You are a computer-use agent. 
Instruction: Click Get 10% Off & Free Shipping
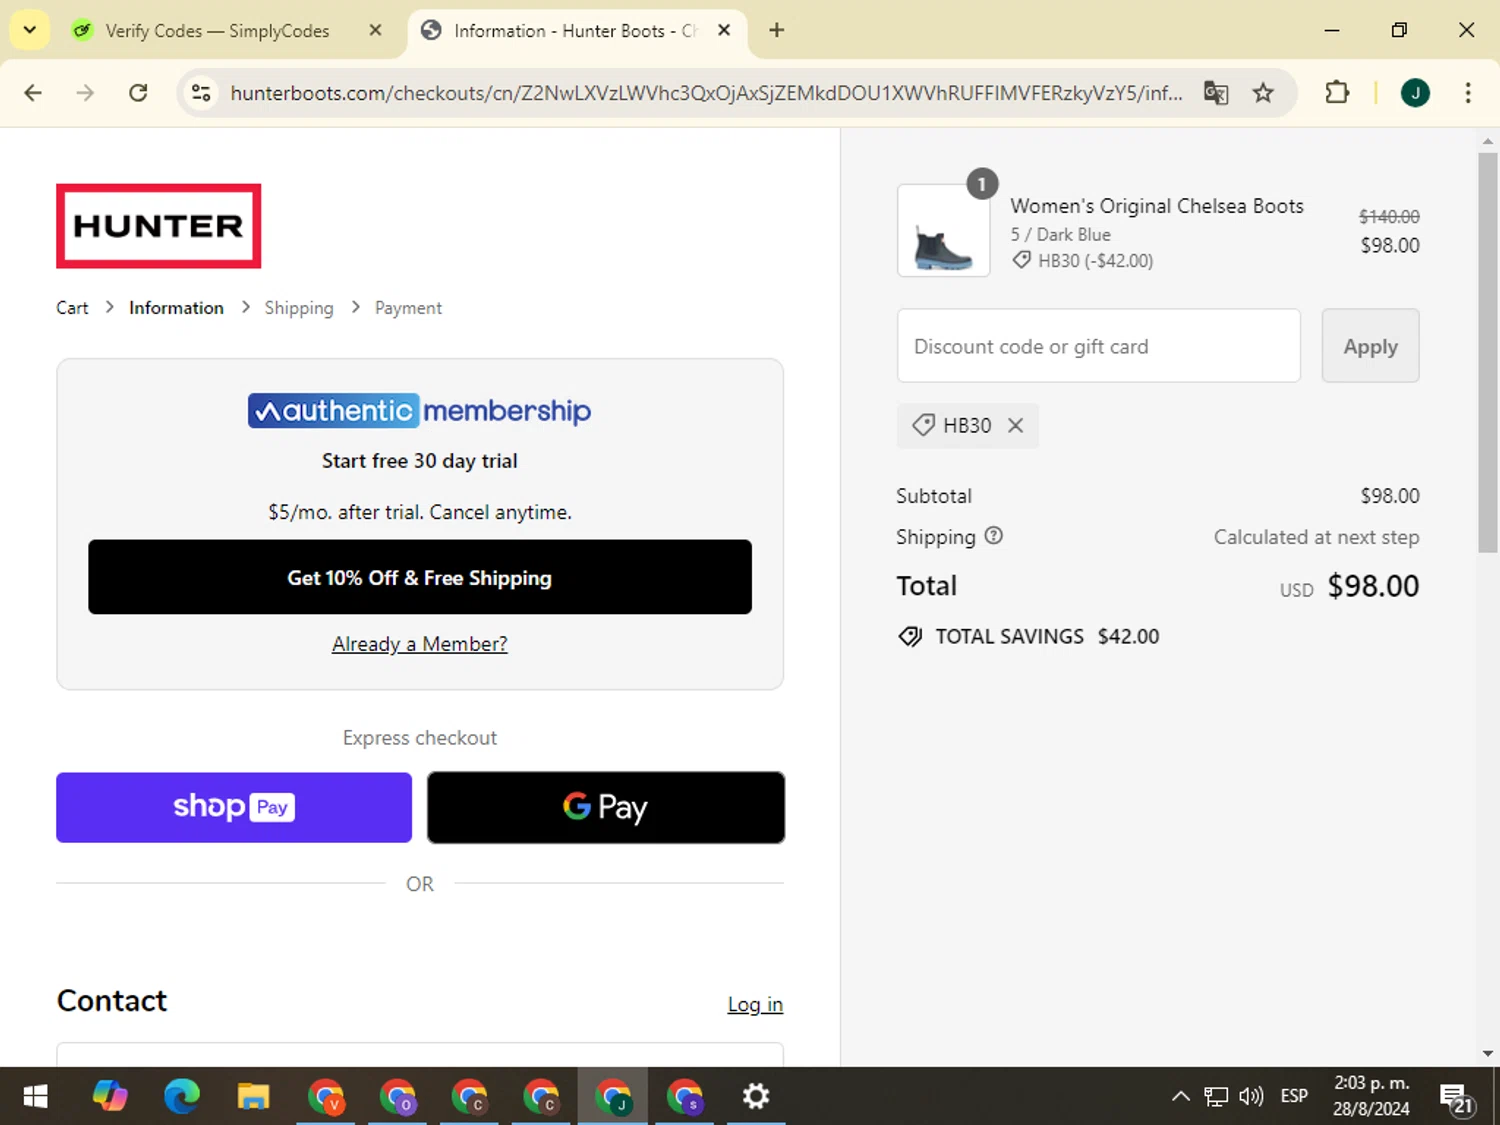pyautogui.click(x=420, y=577)
